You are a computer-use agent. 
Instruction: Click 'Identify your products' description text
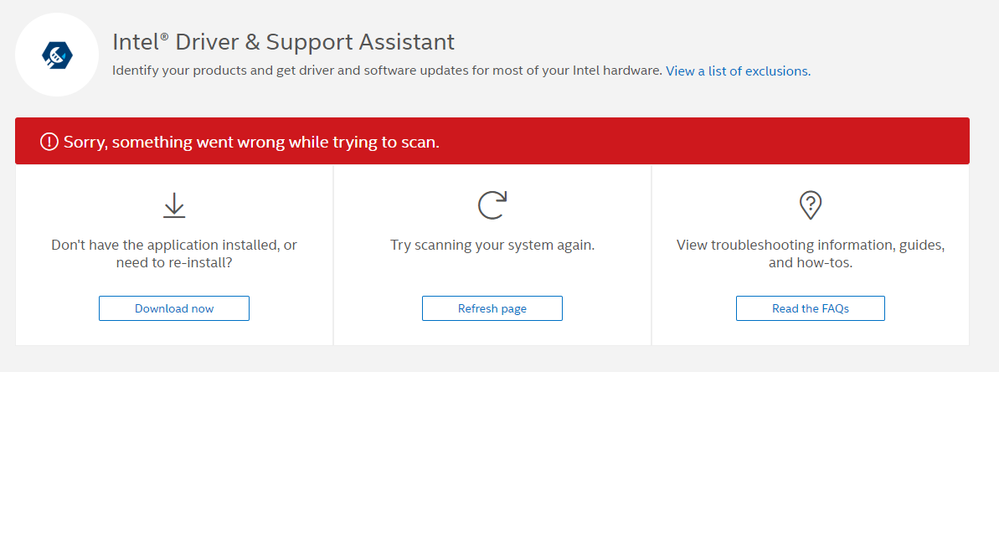(x=387, y=71)
